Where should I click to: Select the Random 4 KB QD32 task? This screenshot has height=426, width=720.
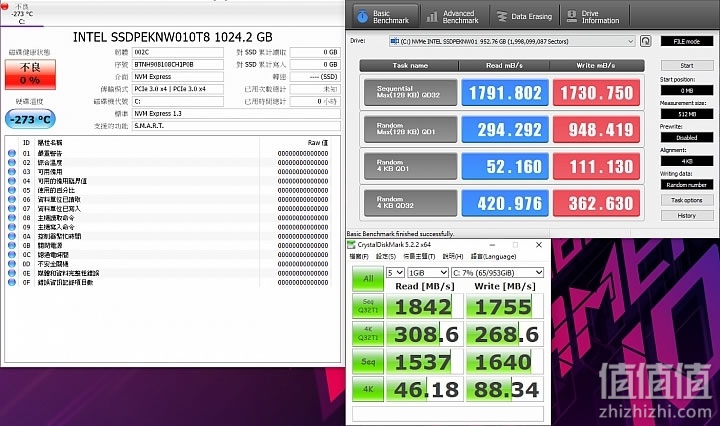[410, 203]
